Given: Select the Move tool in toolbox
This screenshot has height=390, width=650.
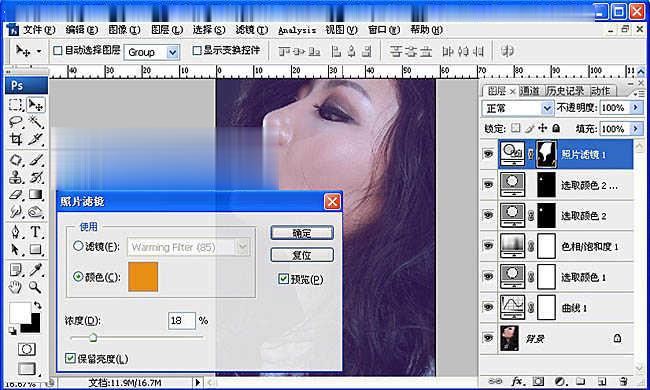Looking at the screenshot, I should coord(36,105).
